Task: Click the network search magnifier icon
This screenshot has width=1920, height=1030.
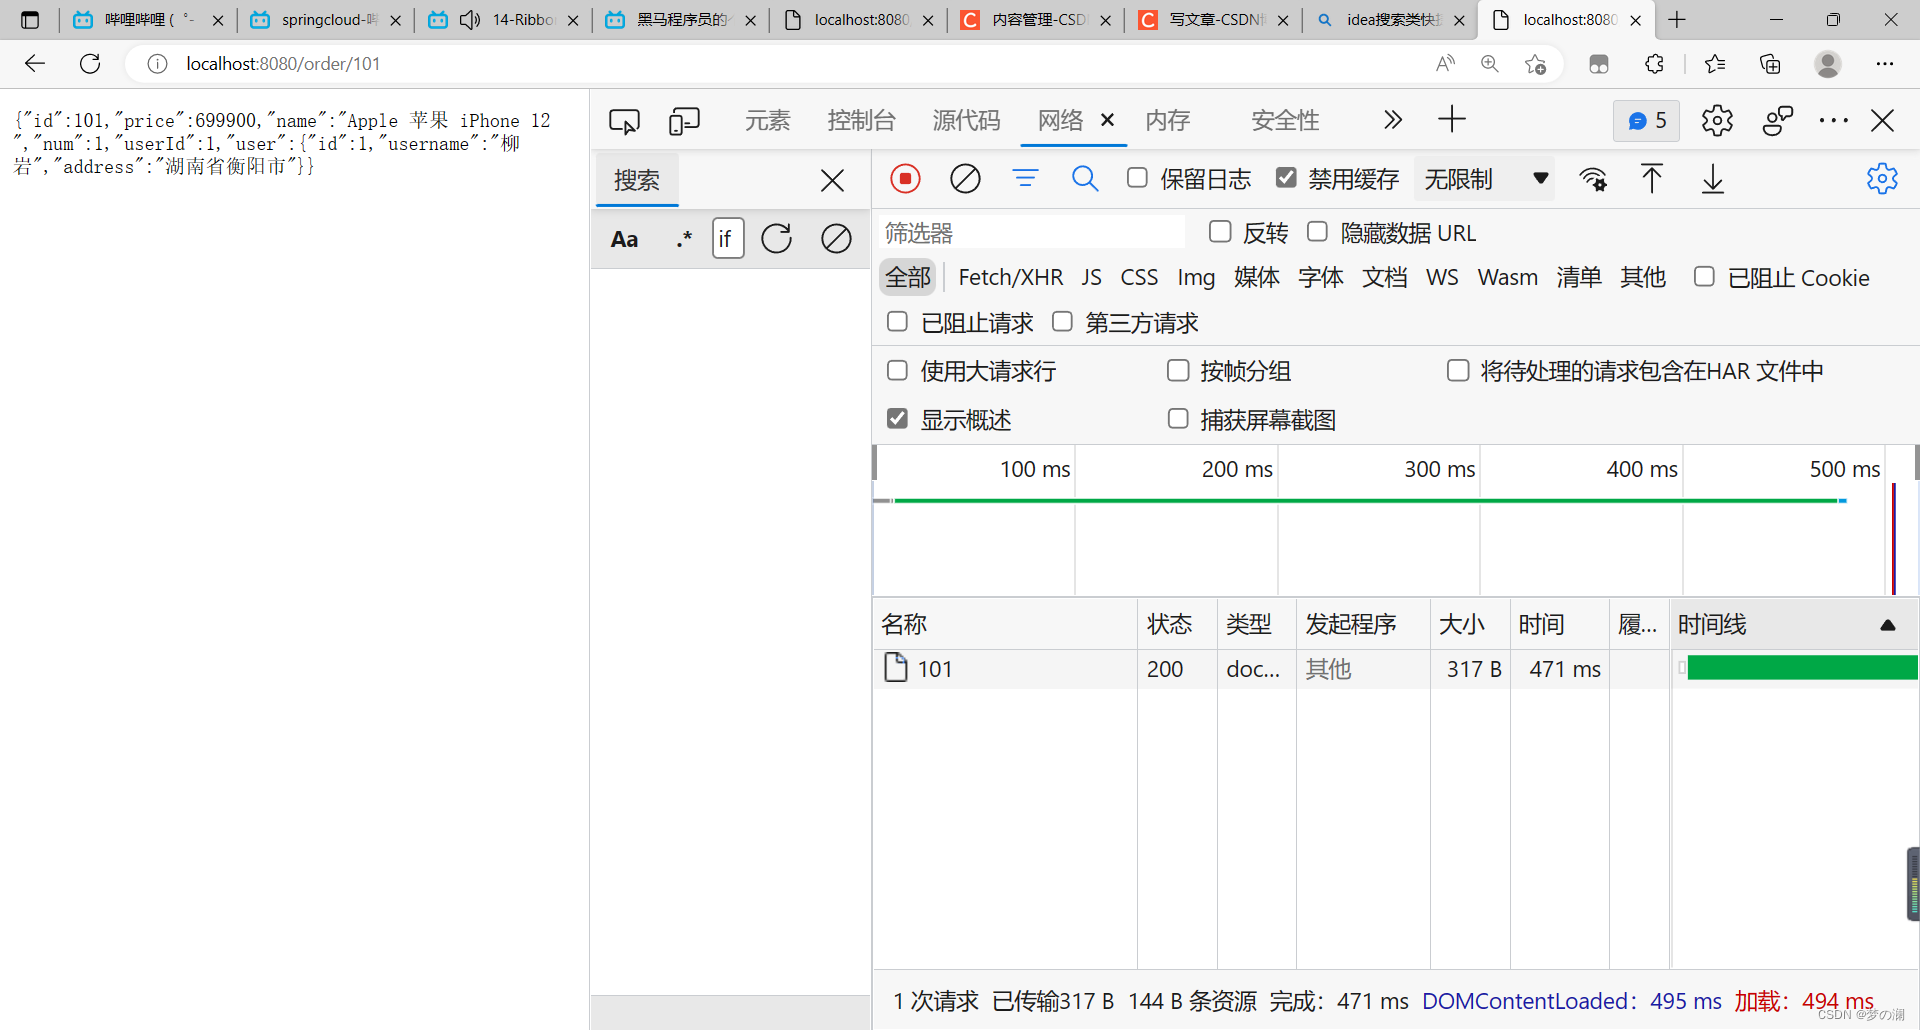Action: tap(1085, 179)
